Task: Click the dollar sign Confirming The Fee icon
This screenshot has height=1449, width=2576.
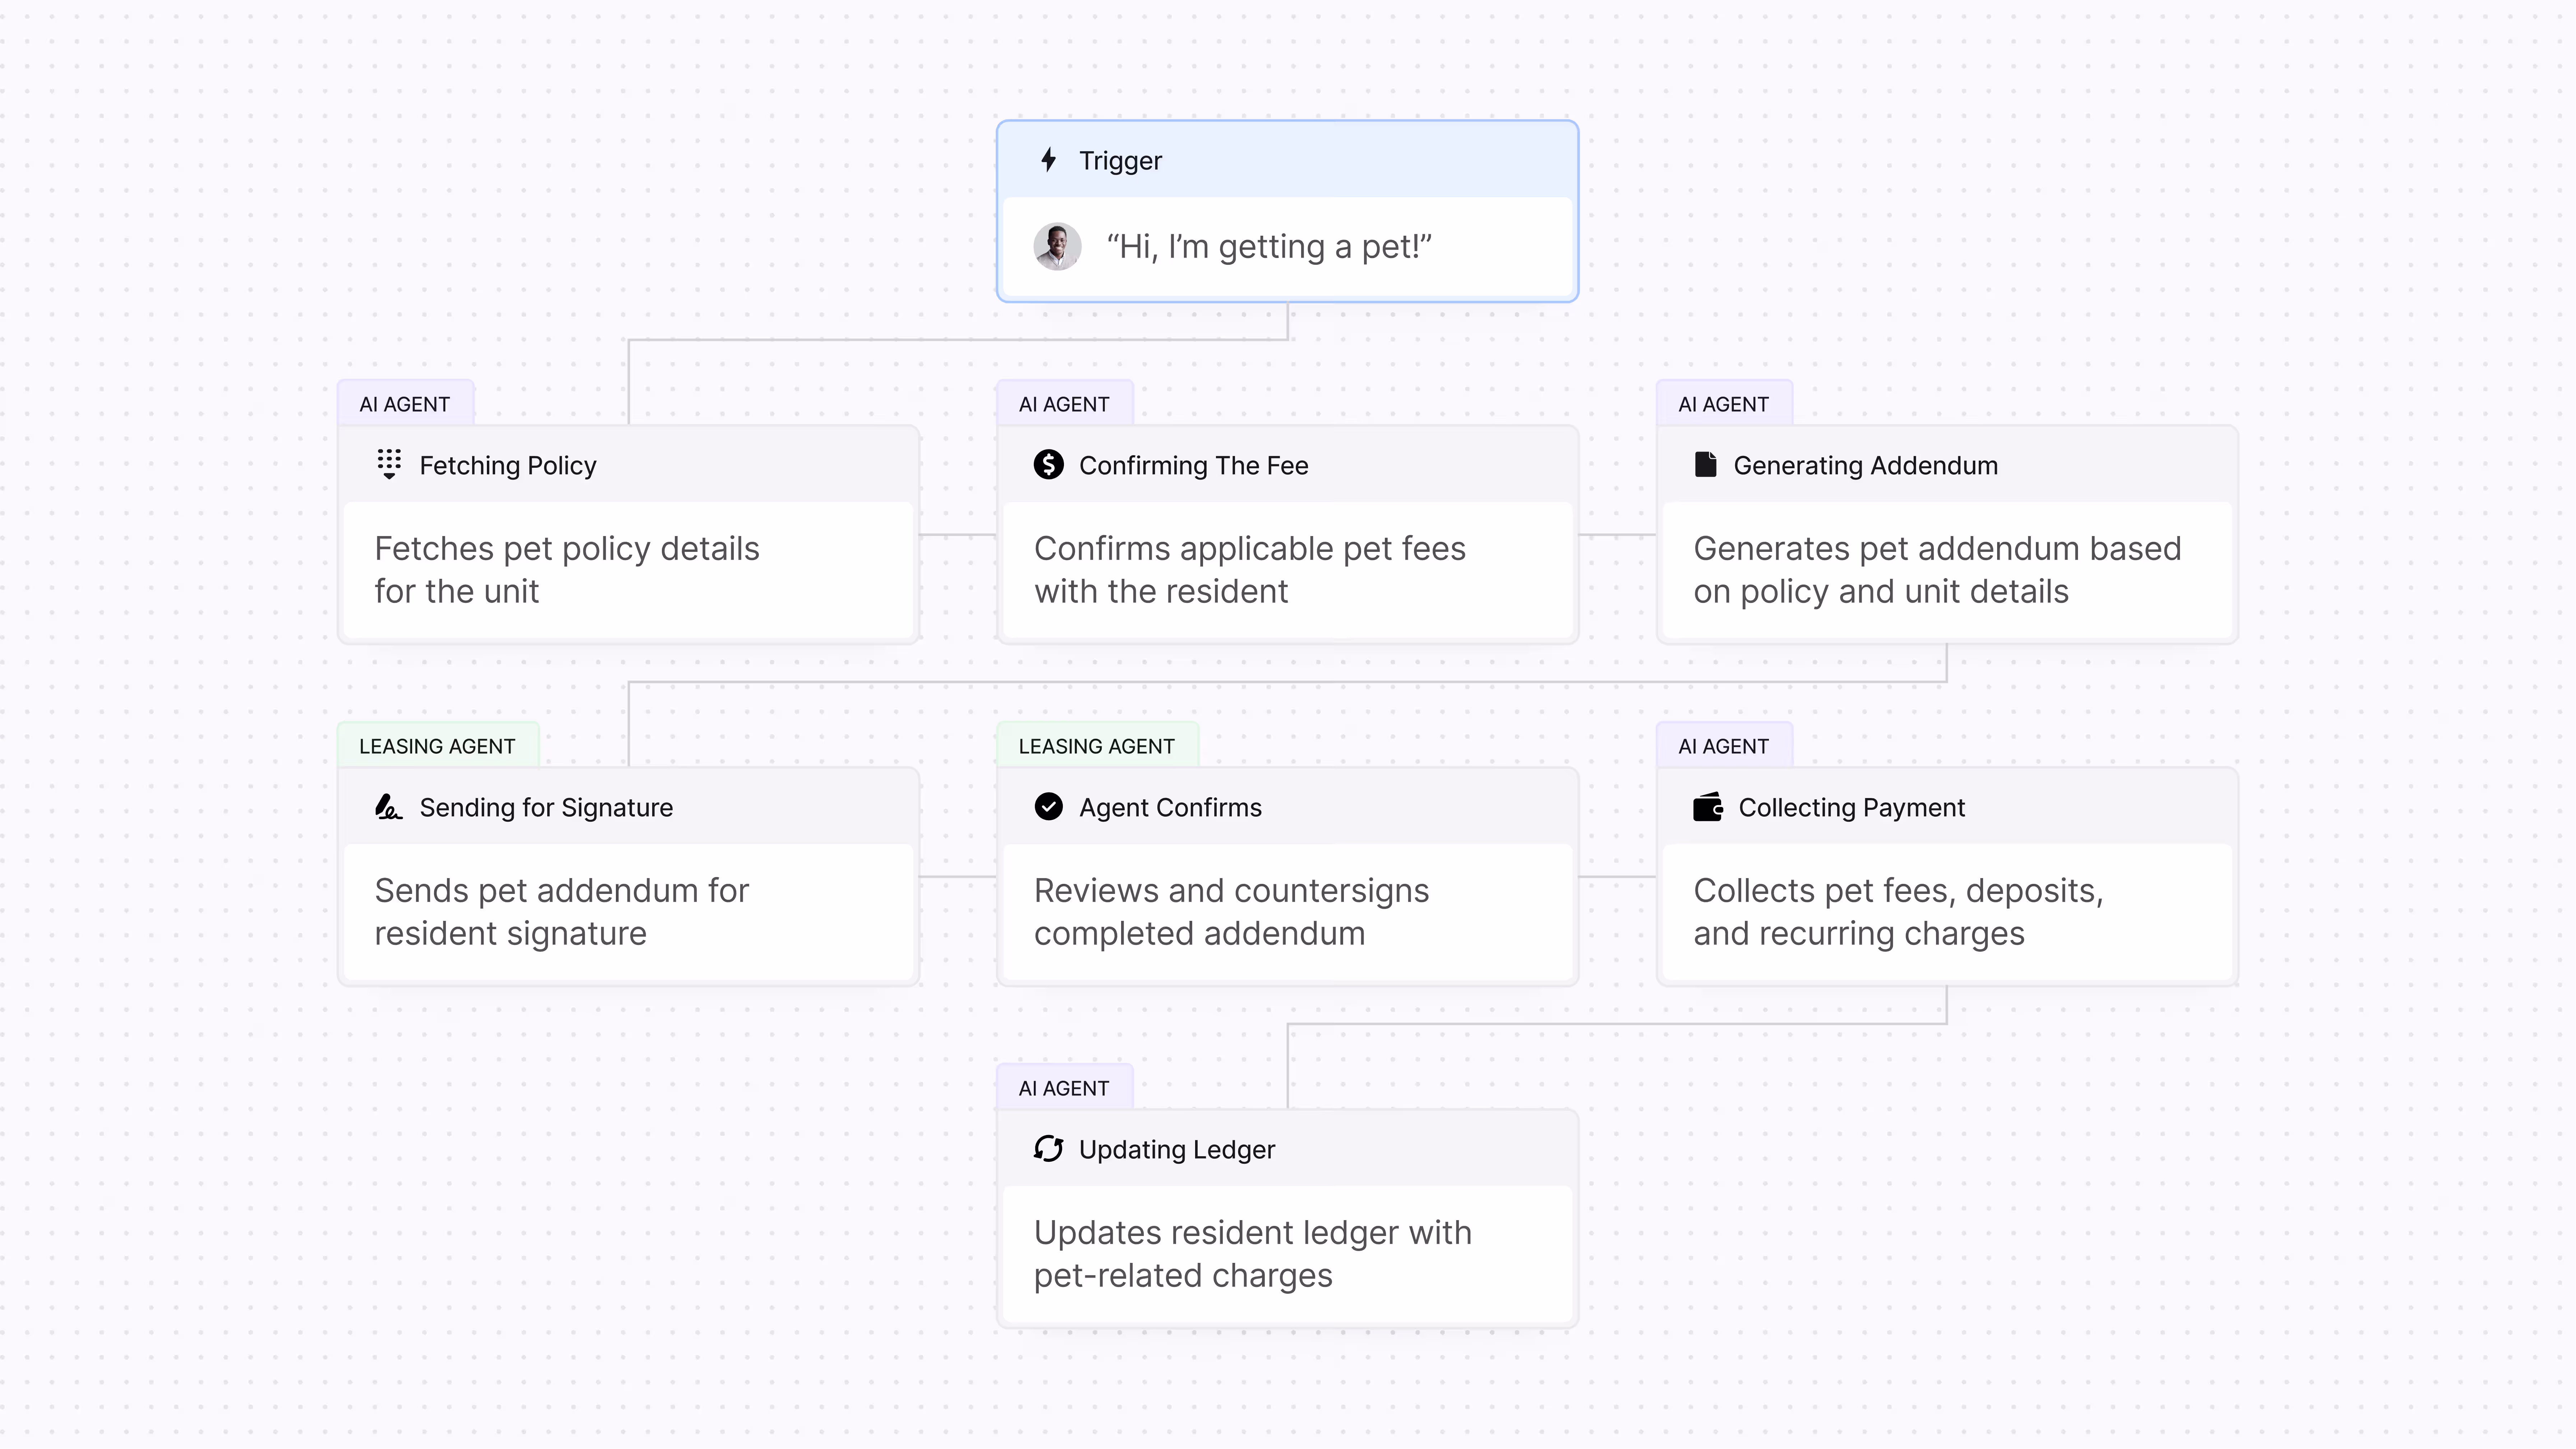Action: (1048, 464)
